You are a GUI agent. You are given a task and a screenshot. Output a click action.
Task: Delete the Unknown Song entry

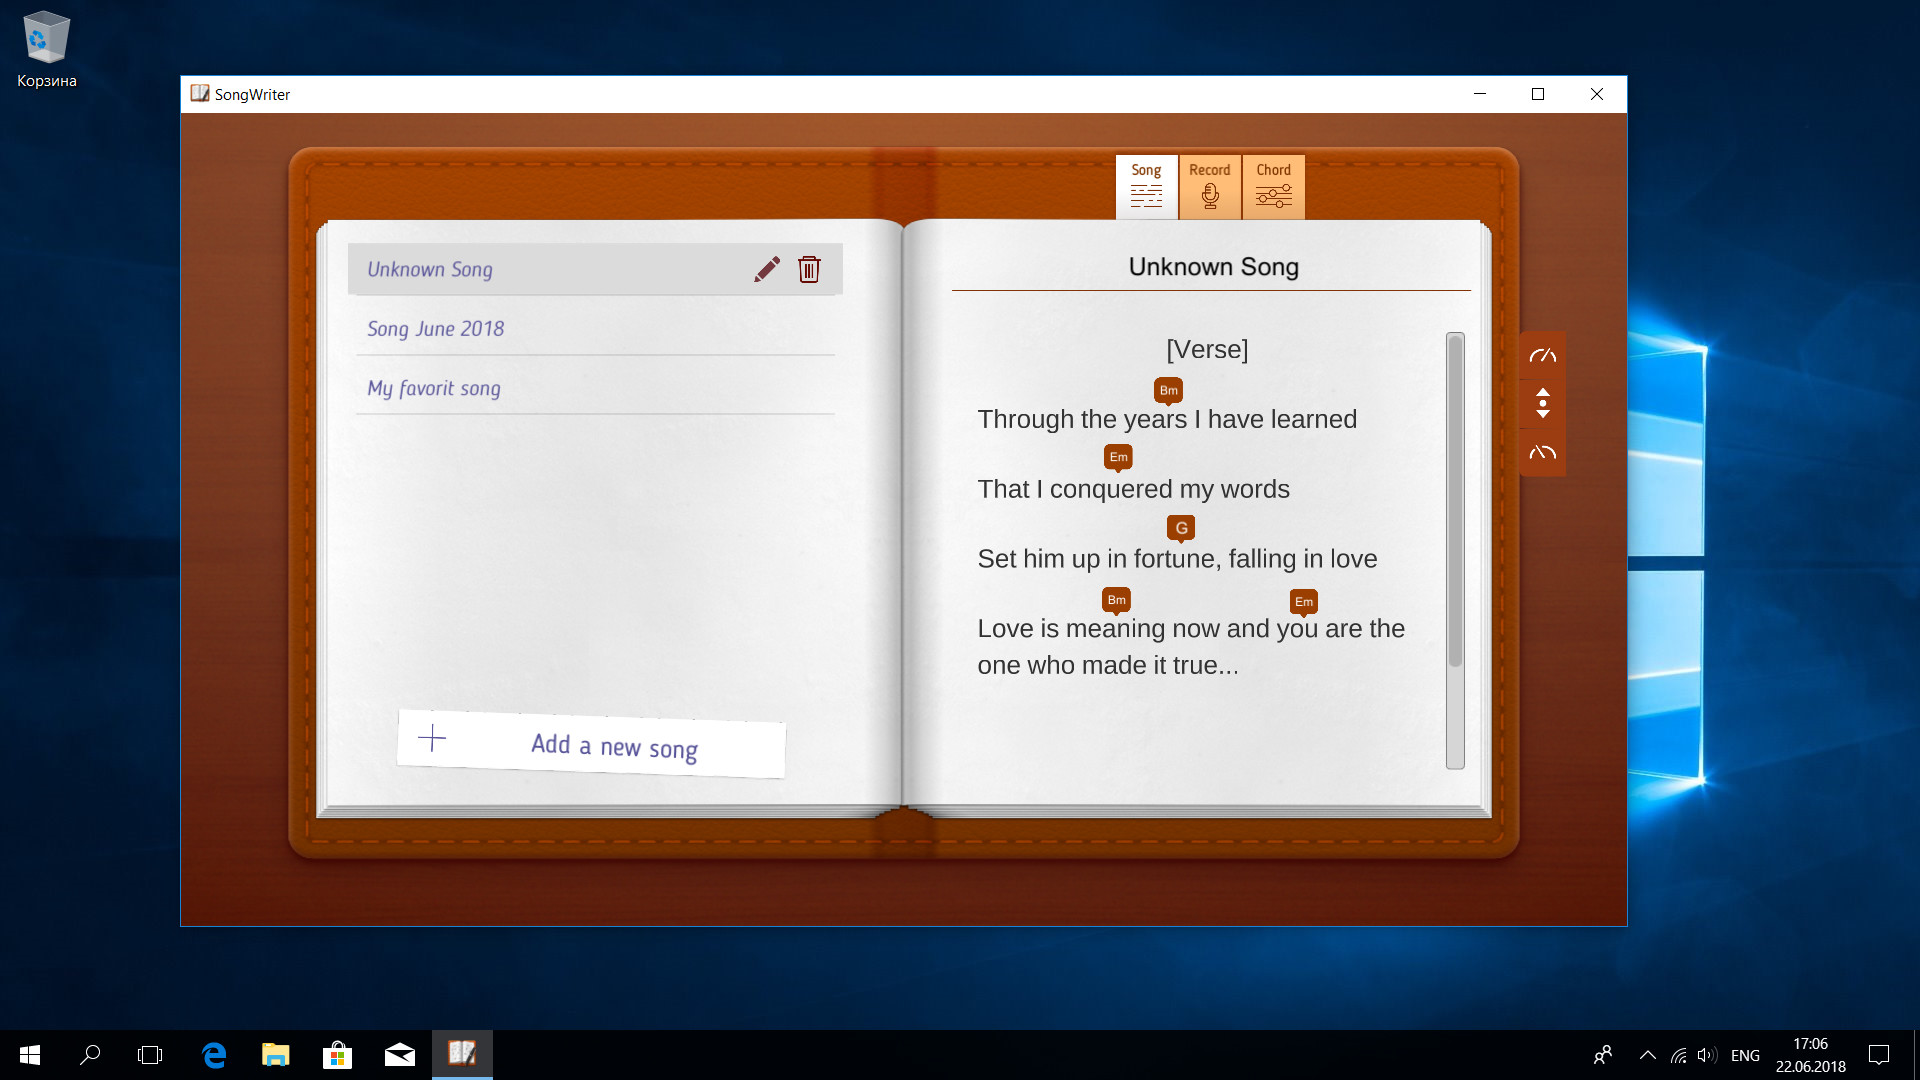(x=810, y=270)
